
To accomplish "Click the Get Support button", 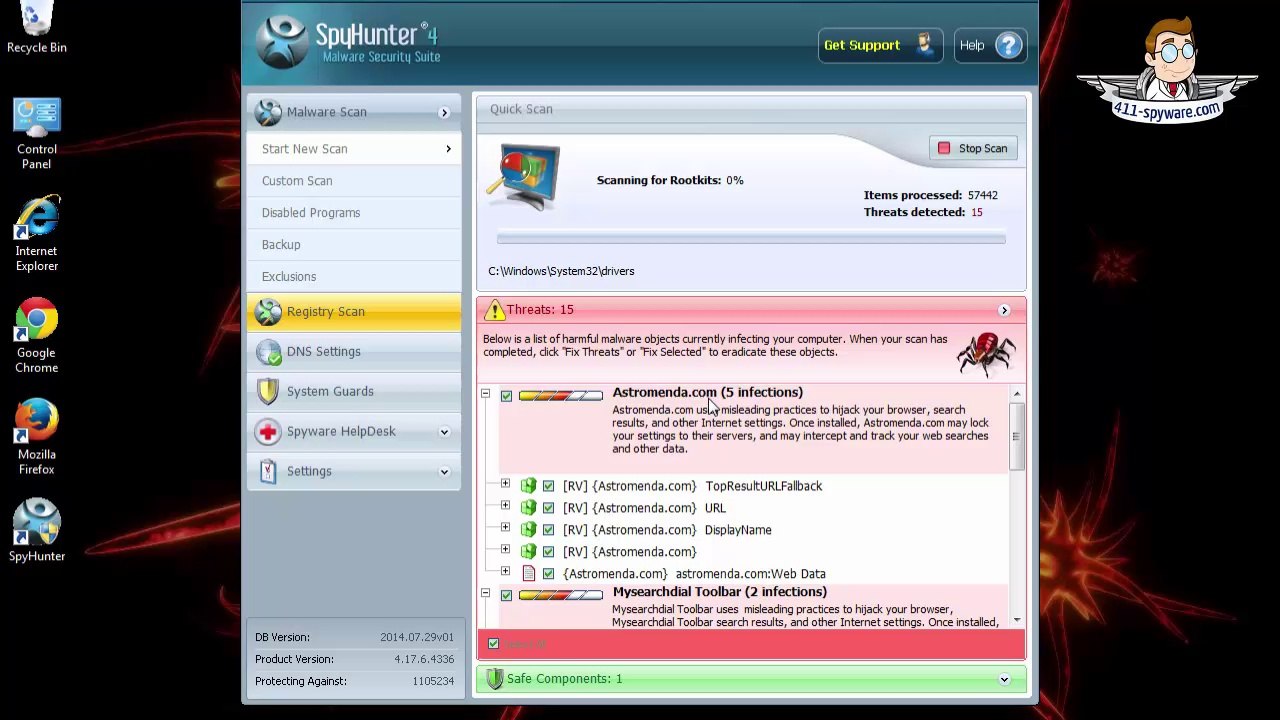I will click(879, 45).
